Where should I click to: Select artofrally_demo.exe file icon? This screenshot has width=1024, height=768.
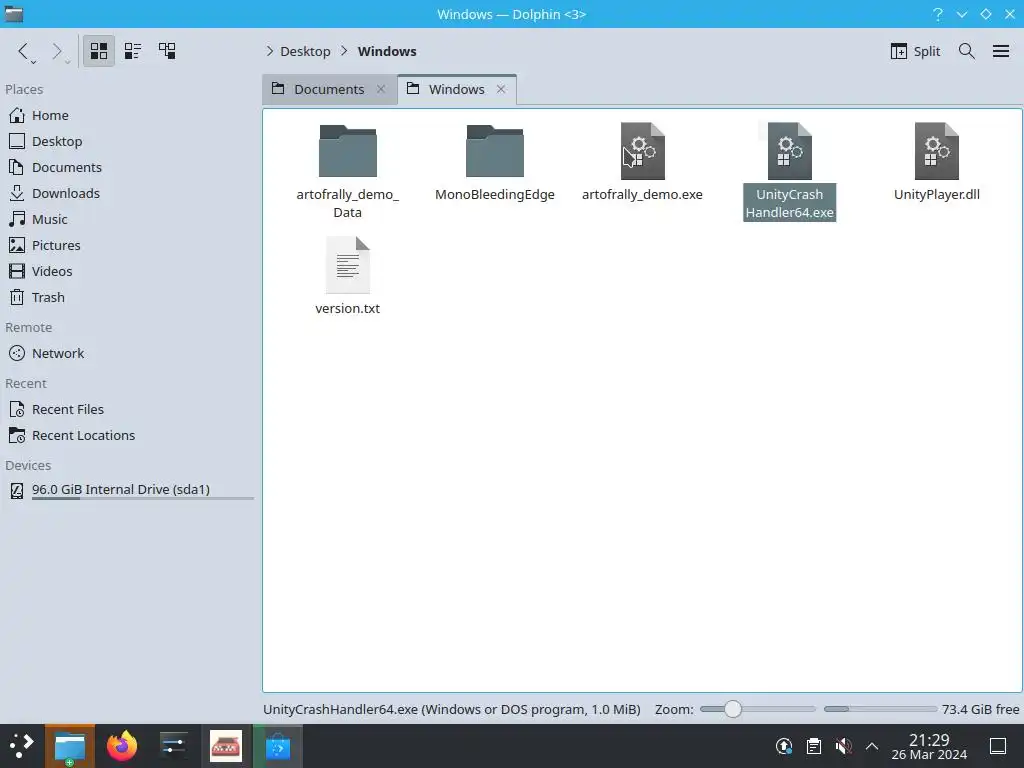(643, 151)
